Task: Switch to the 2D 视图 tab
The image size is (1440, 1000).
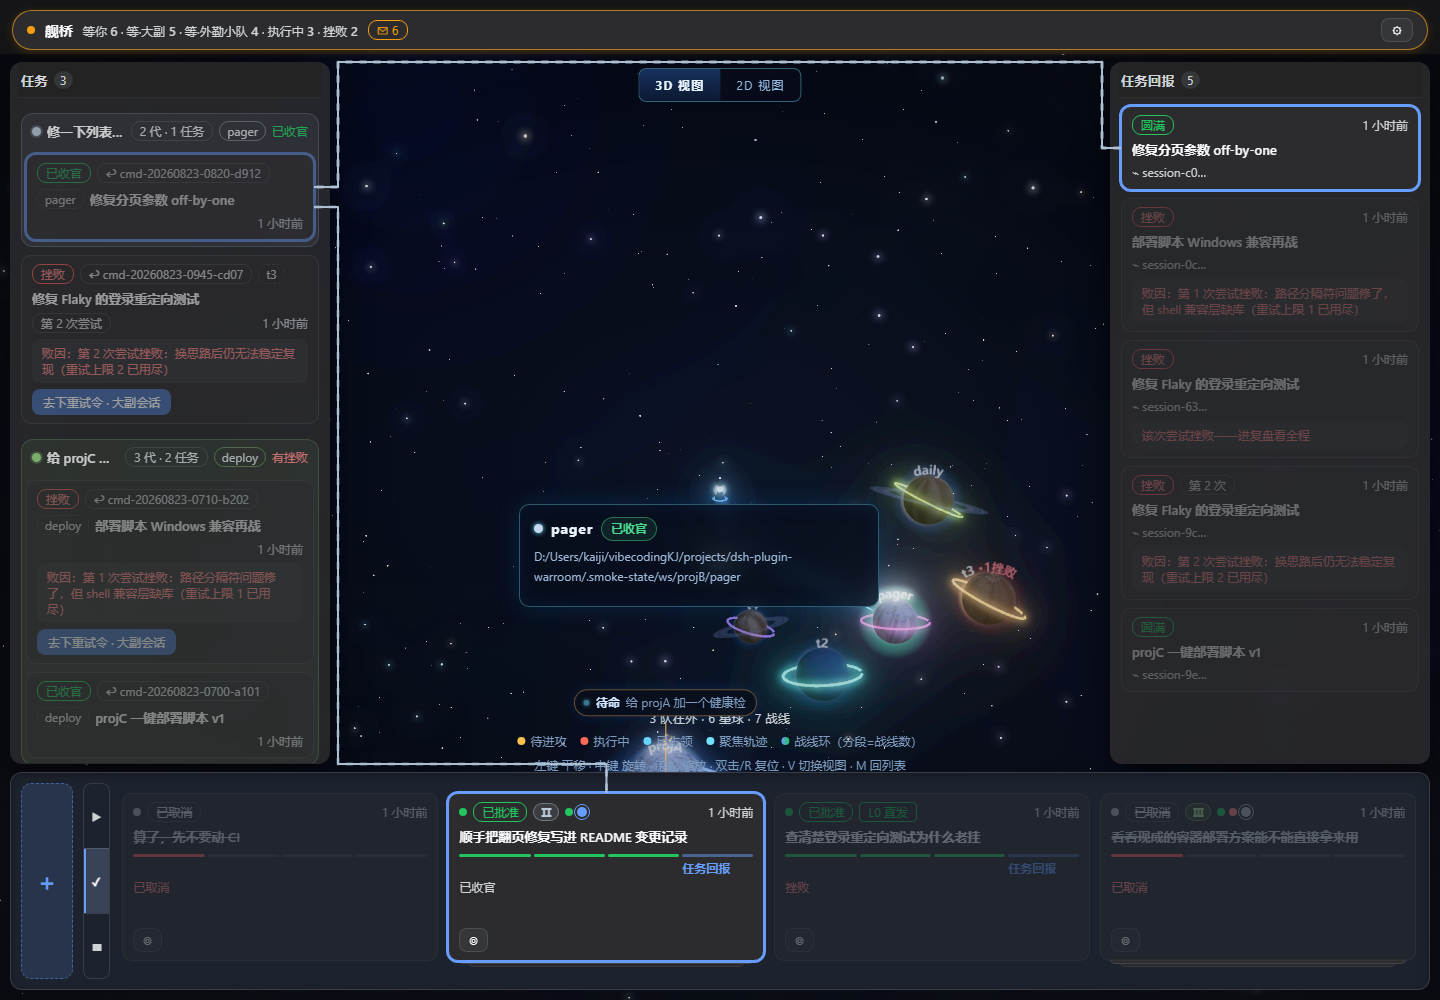Action: 760,85
